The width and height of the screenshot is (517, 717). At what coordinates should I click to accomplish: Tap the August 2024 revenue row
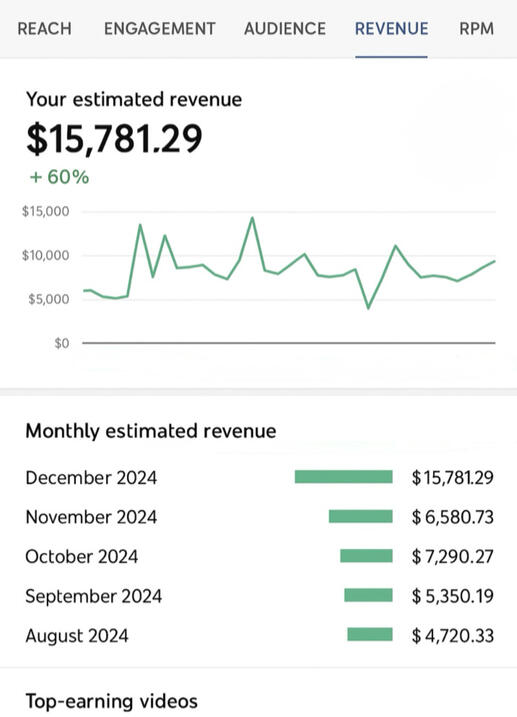click(259, 635)
